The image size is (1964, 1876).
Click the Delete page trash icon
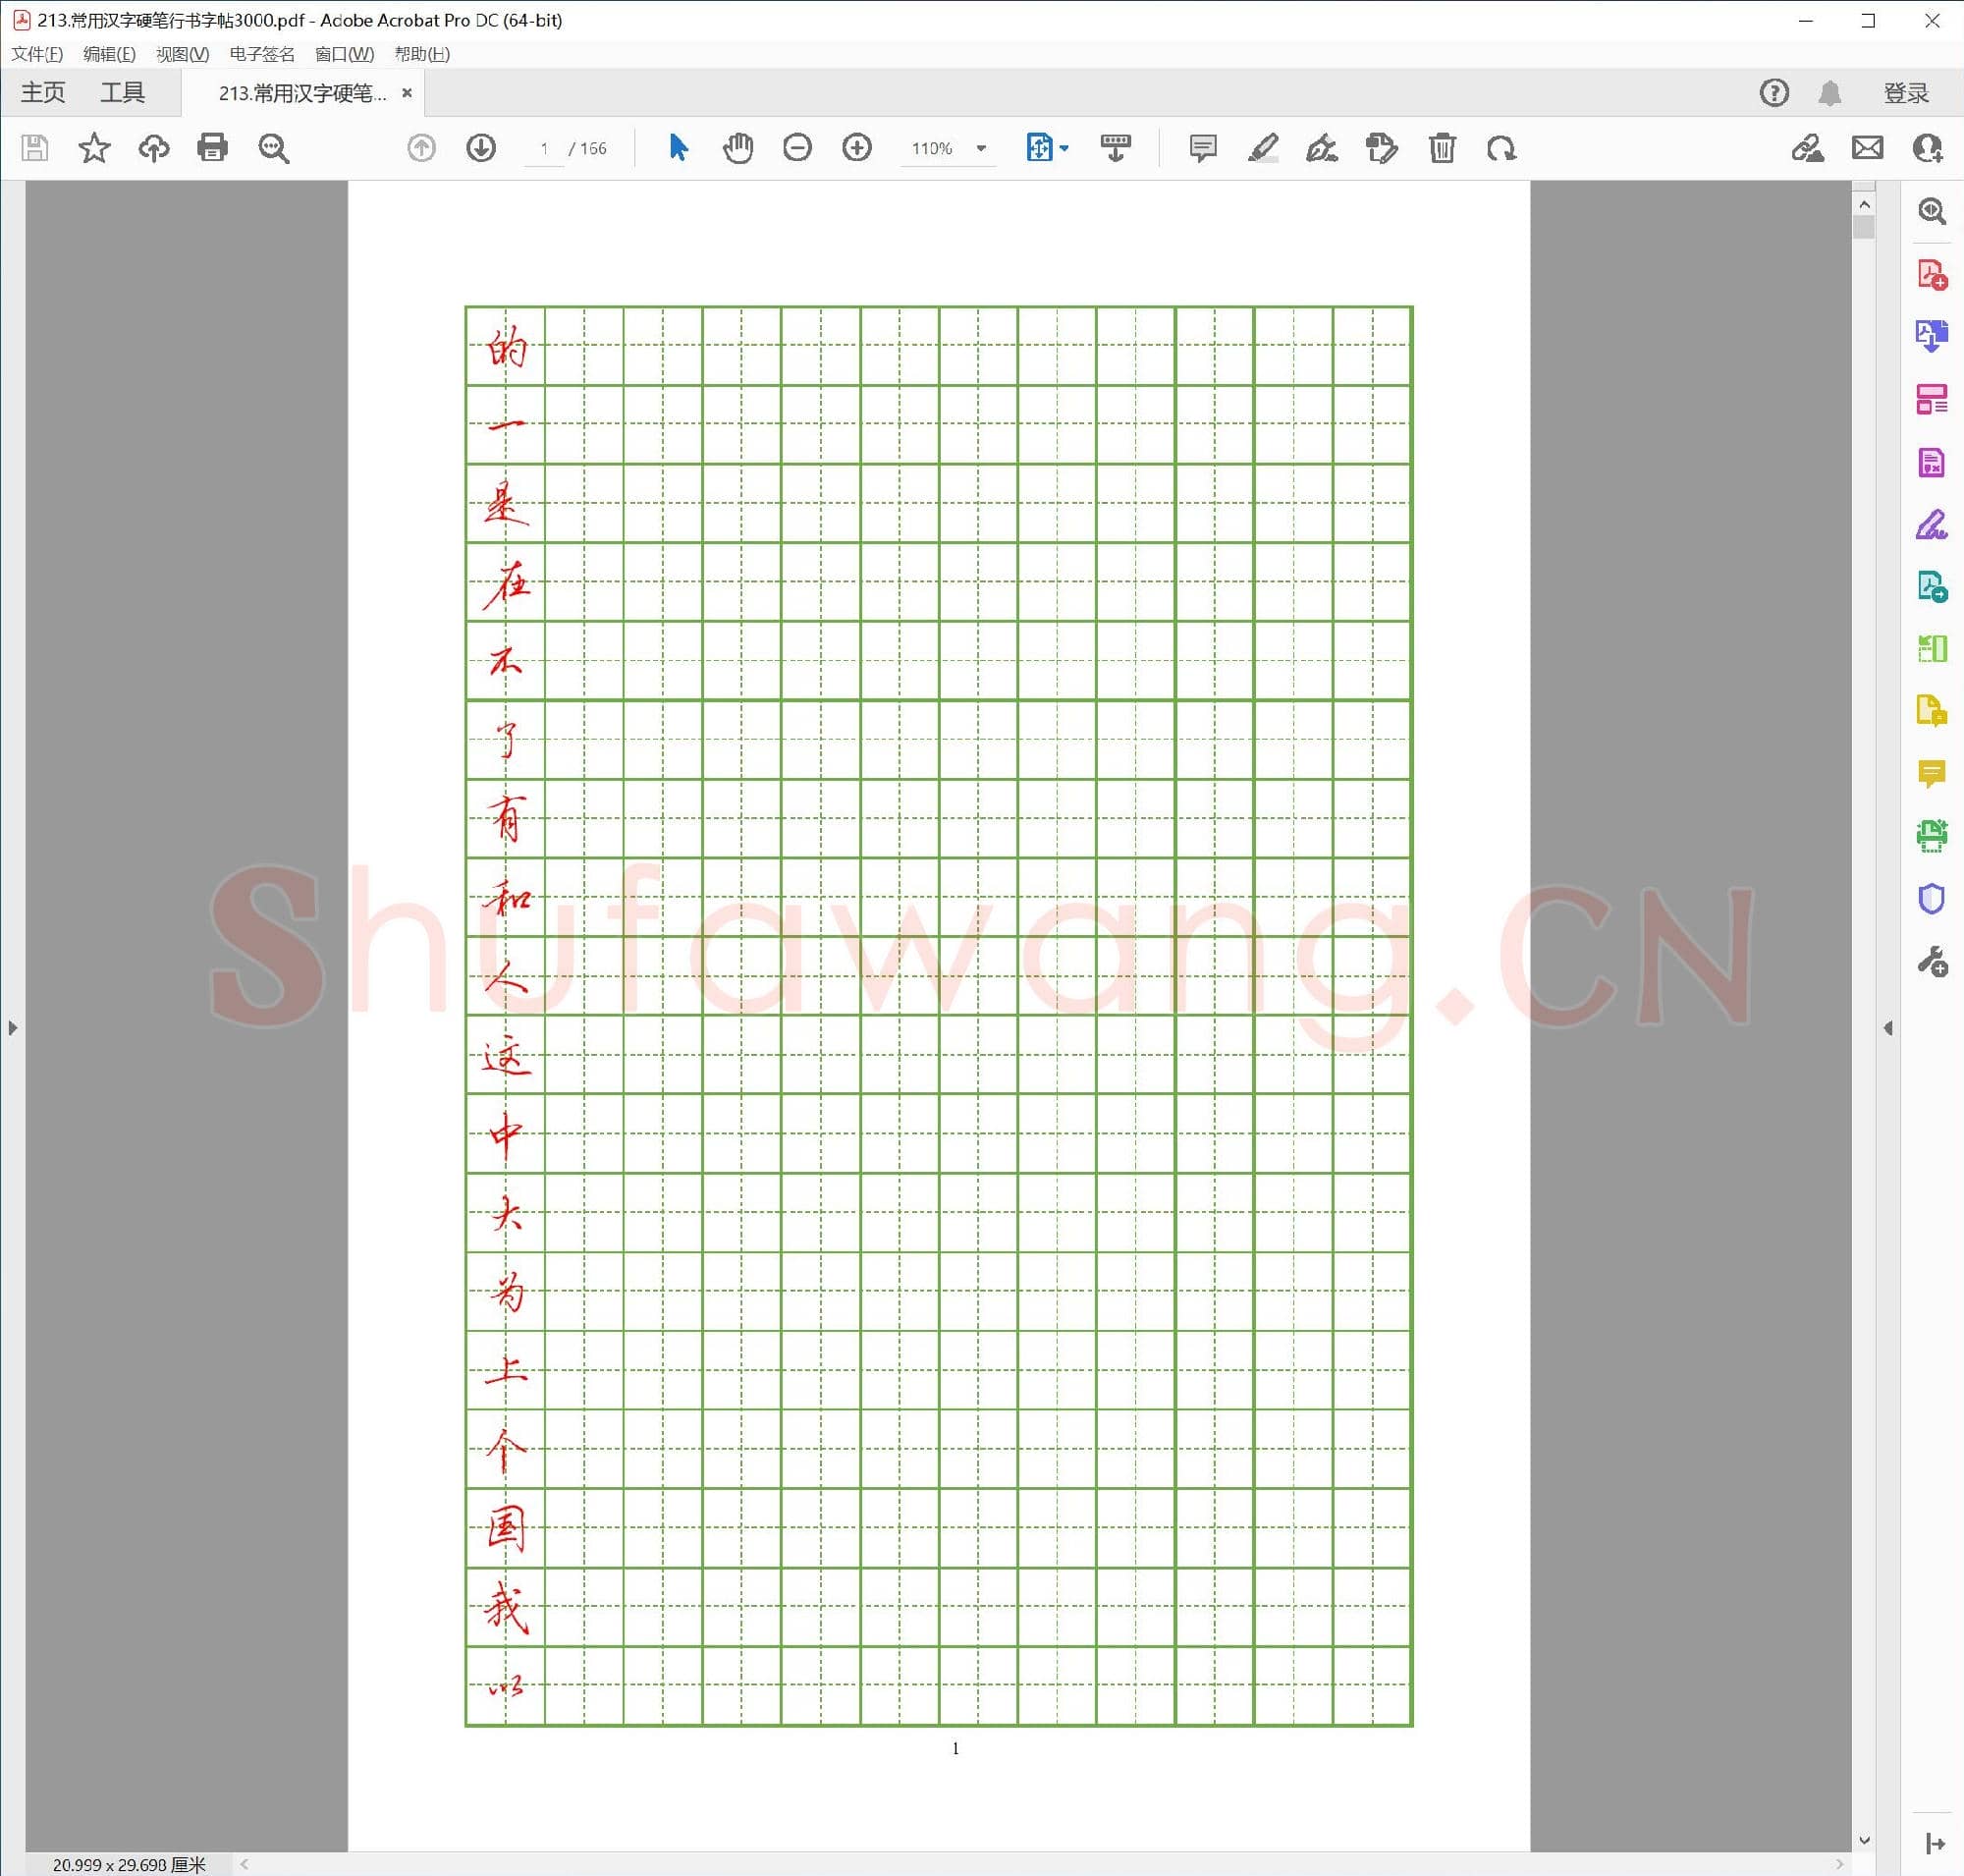click(1441, 148)
